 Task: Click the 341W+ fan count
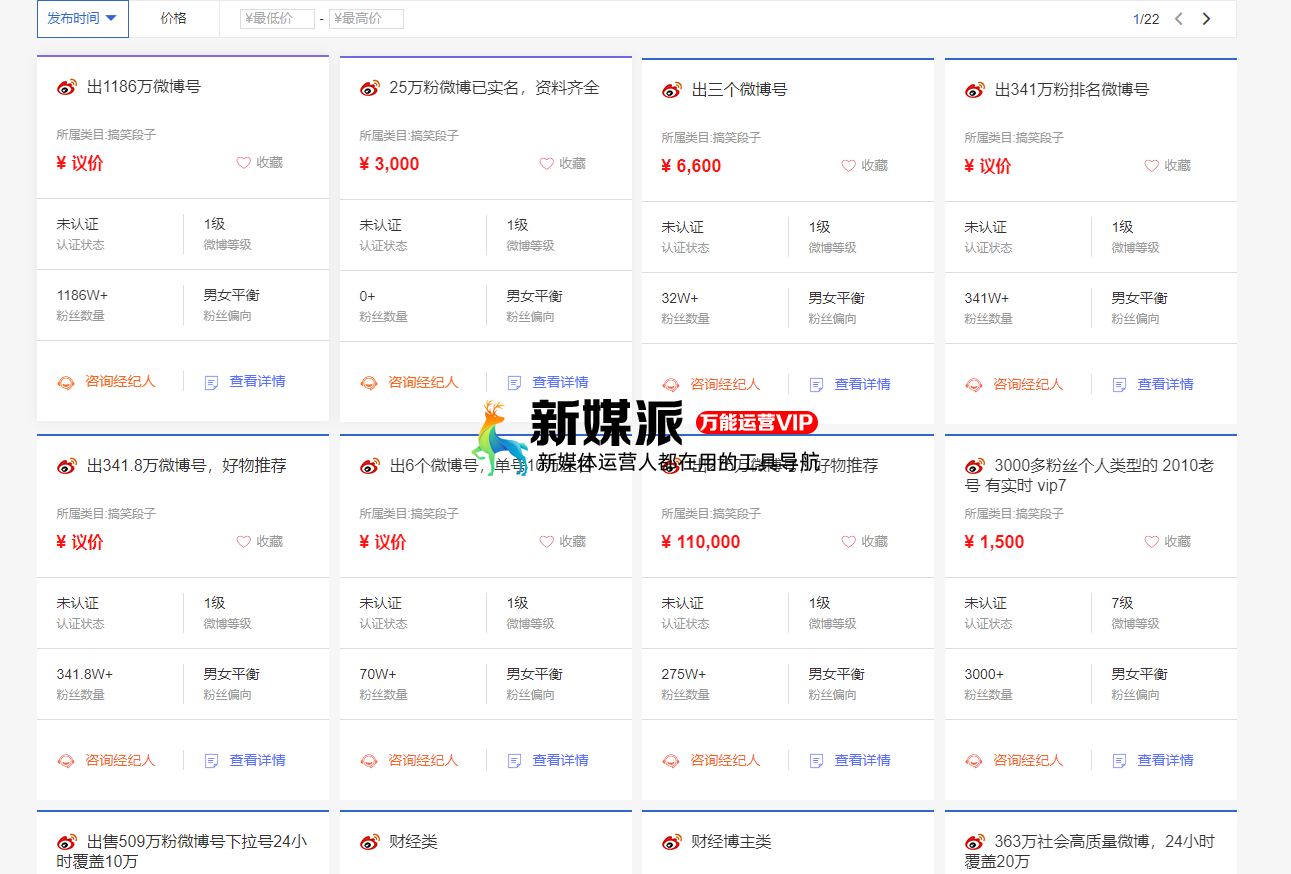pyautogui.click(x=987, y=299)
